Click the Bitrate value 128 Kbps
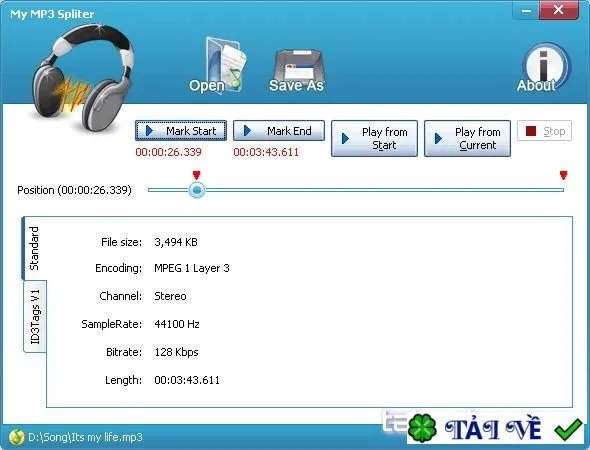This screenshot has width=590, height=450. (x=176, y=352)
